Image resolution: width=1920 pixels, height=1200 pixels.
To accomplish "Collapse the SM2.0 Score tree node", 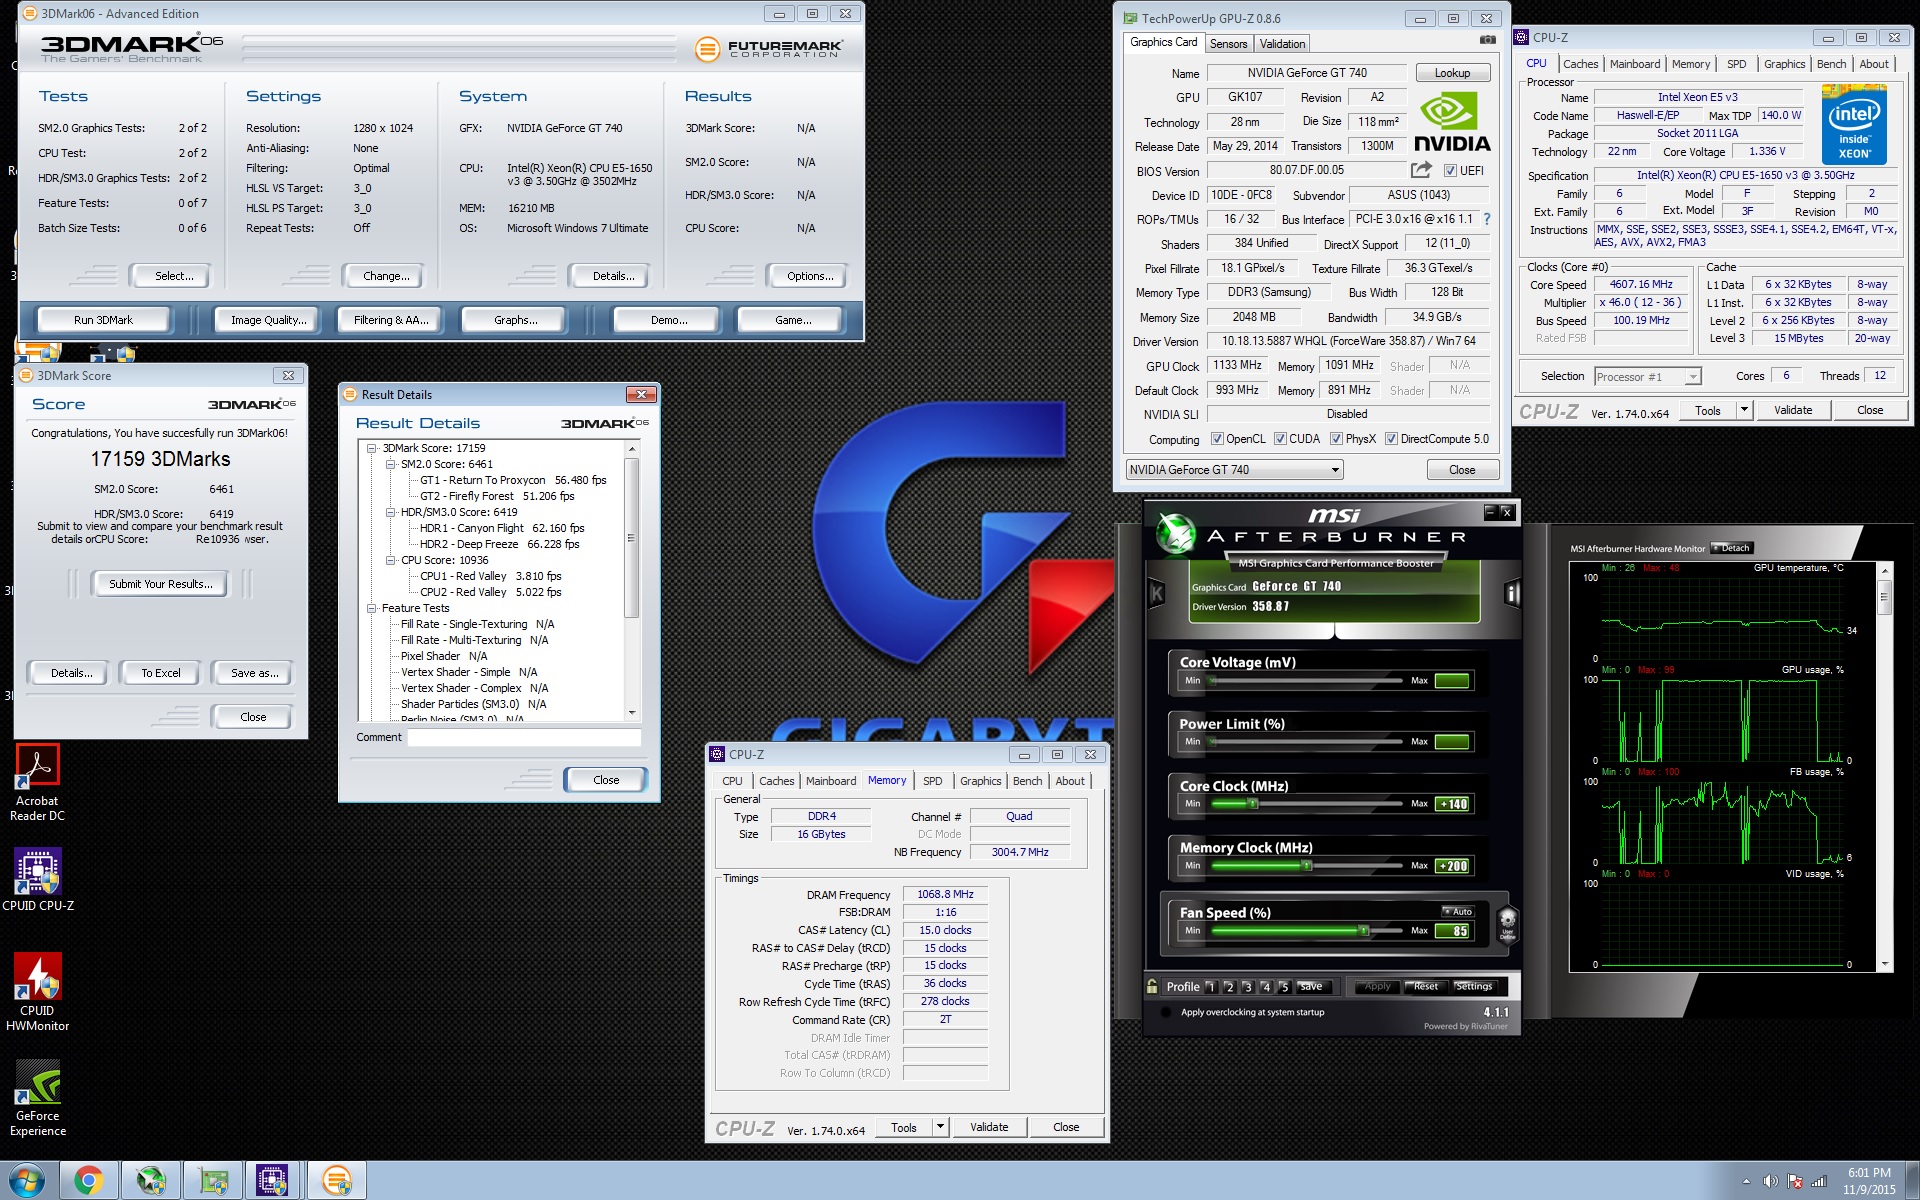I will click(x=391, y=464).
